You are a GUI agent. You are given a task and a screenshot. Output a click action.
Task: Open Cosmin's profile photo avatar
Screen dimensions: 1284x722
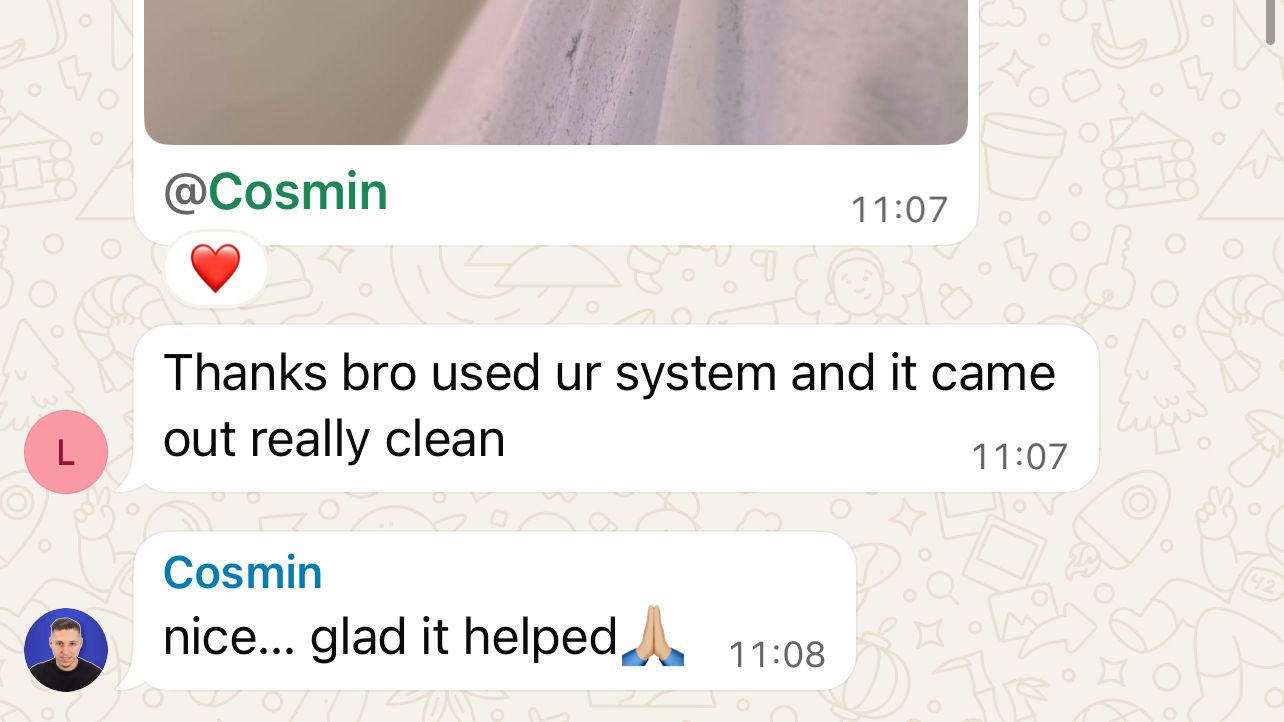[66, 650]
